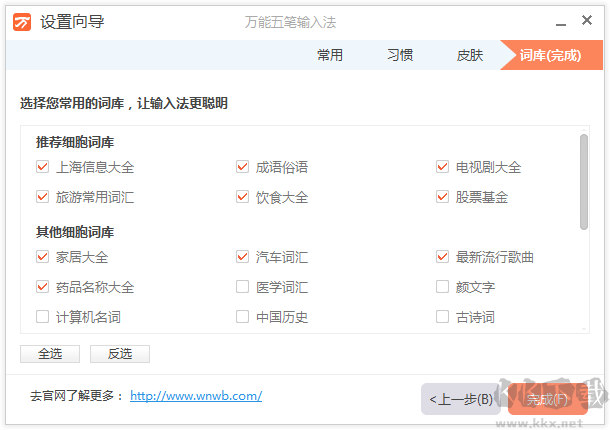Click the 反选 button

tap(120, 354)
